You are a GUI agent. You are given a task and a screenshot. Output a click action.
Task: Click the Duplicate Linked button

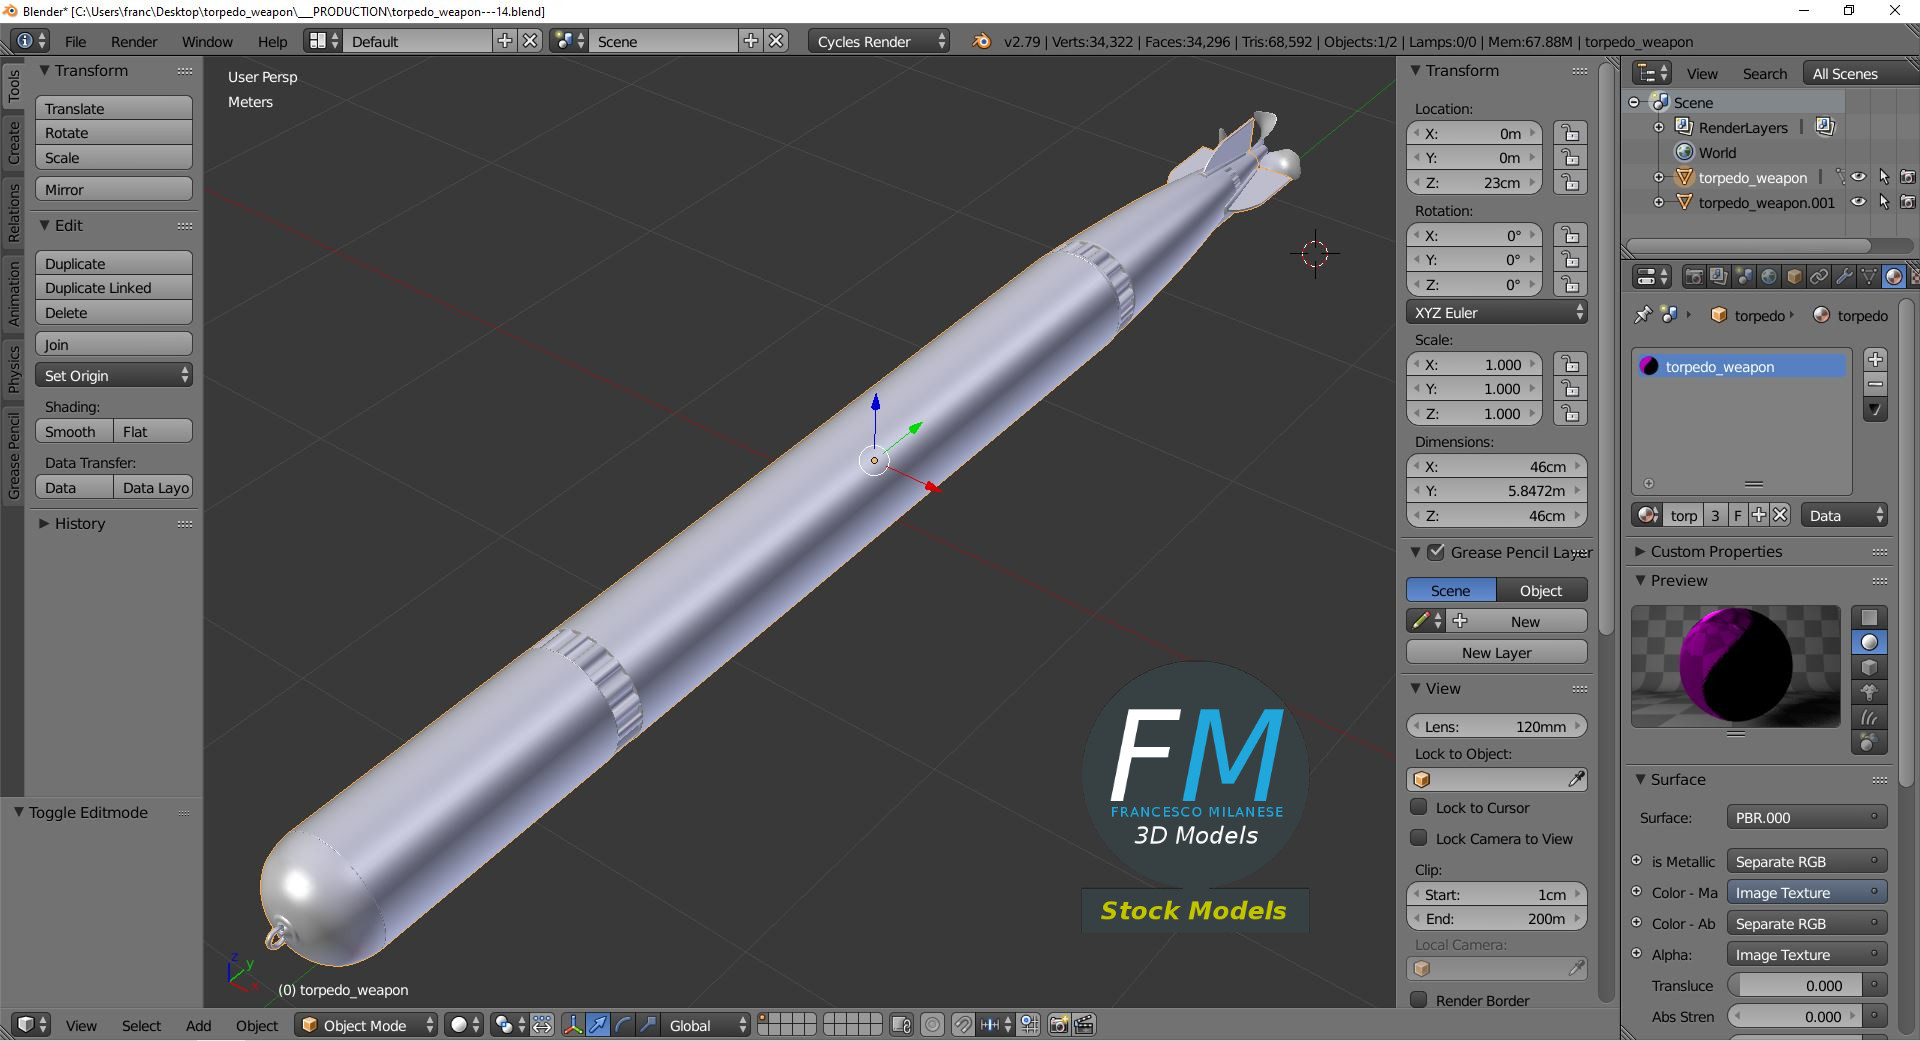[114, 288]
